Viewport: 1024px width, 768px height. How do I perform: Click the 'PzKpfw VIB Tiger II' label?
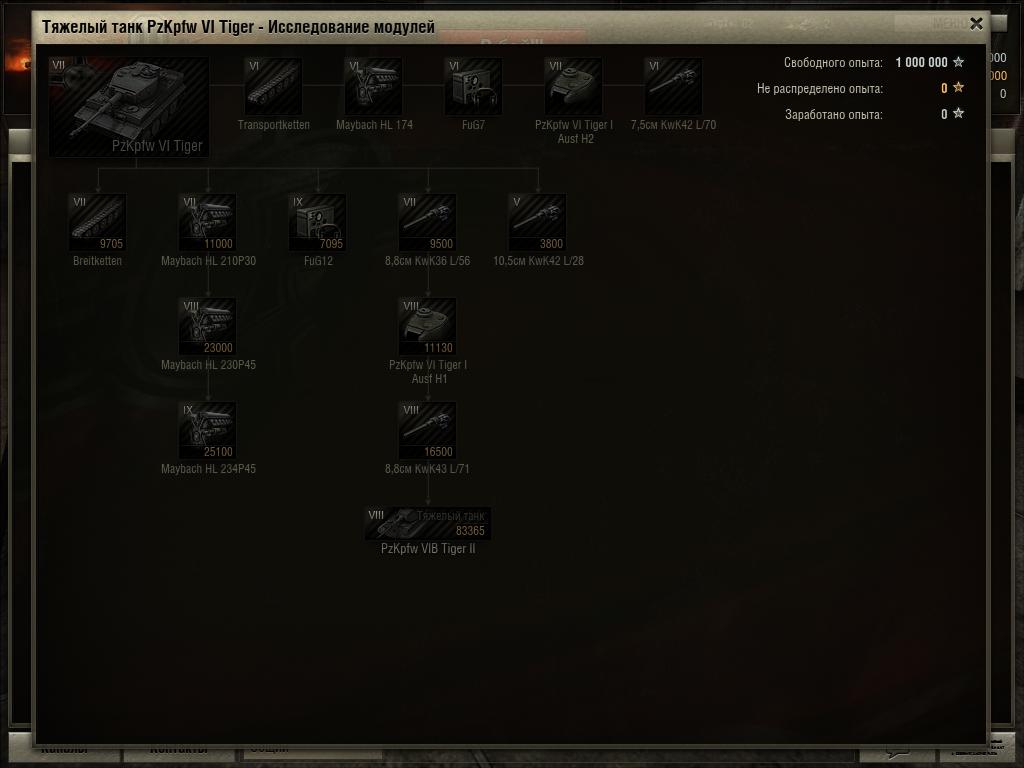pos(428,549)
